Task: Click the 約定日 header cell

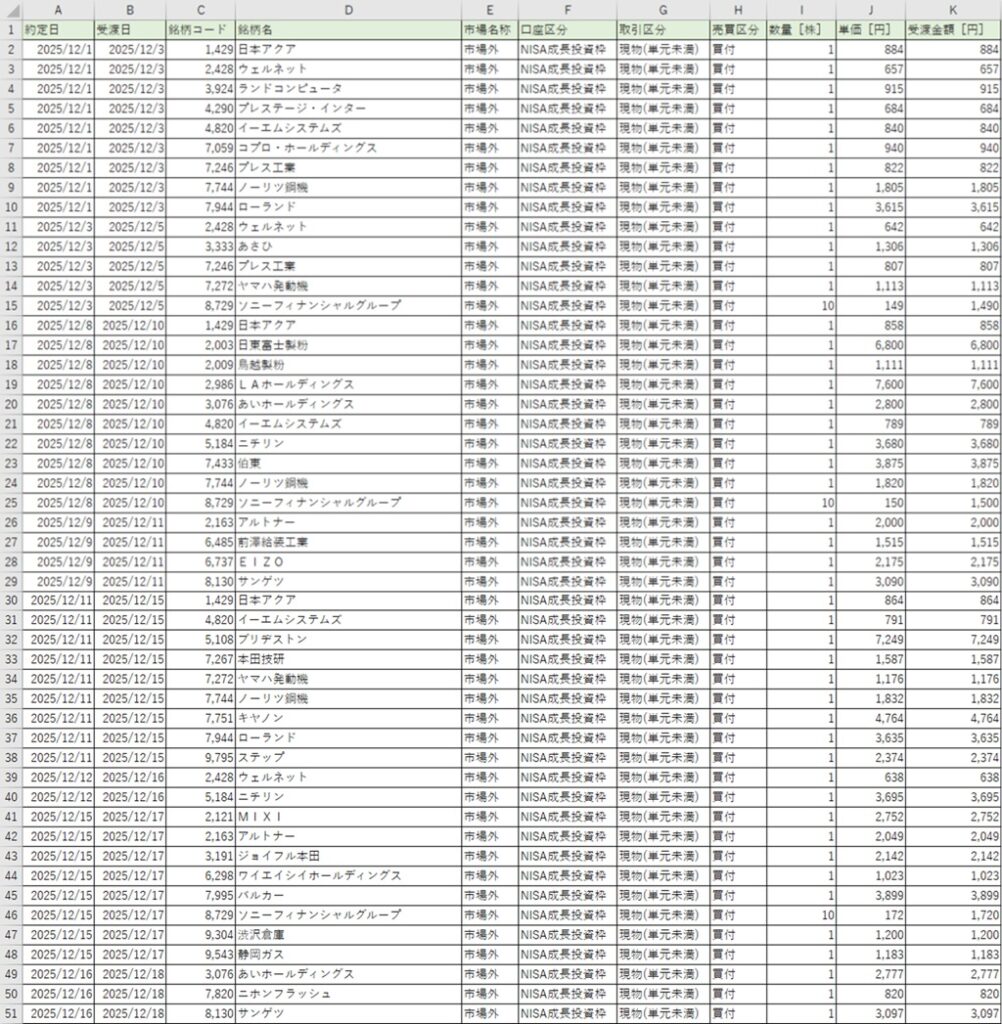Action: click(x=58, y=30)
